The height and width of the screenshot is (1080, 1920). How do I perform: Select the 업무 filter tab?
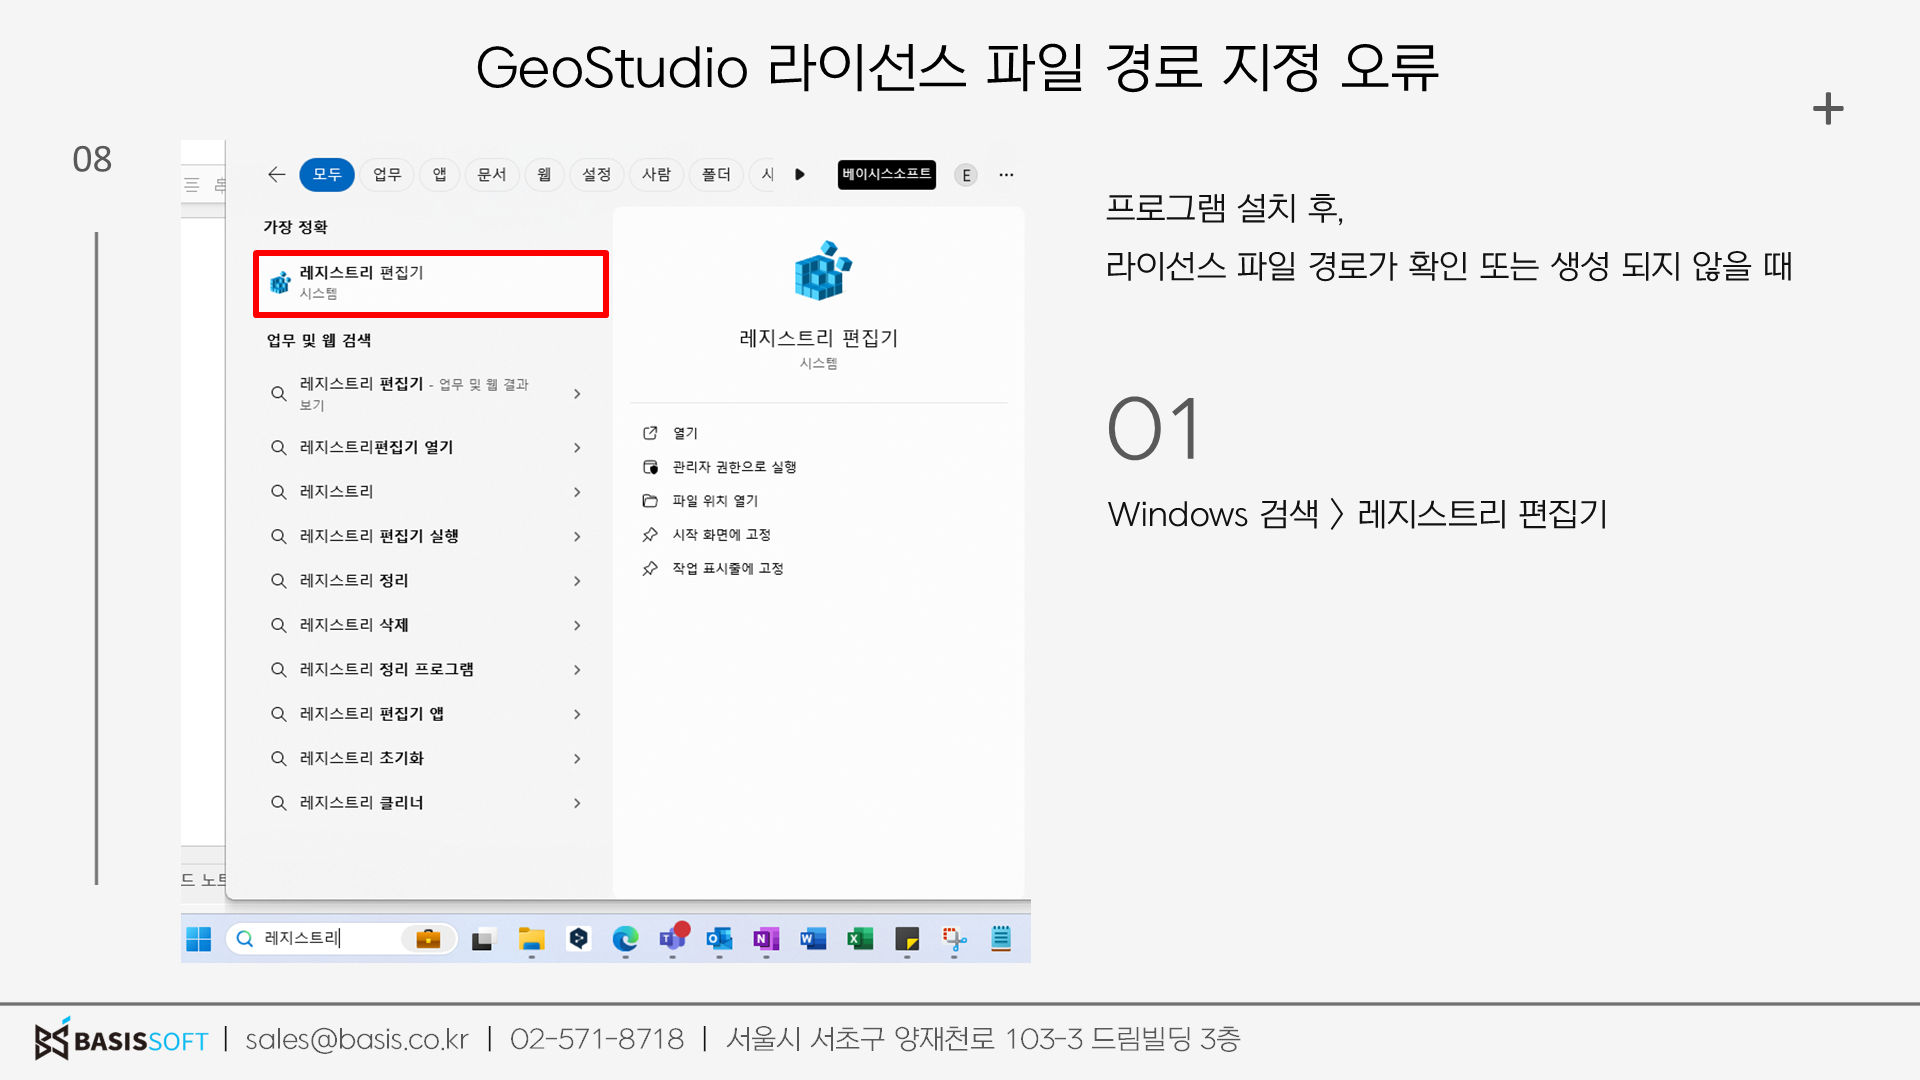[x=387, y=174]
